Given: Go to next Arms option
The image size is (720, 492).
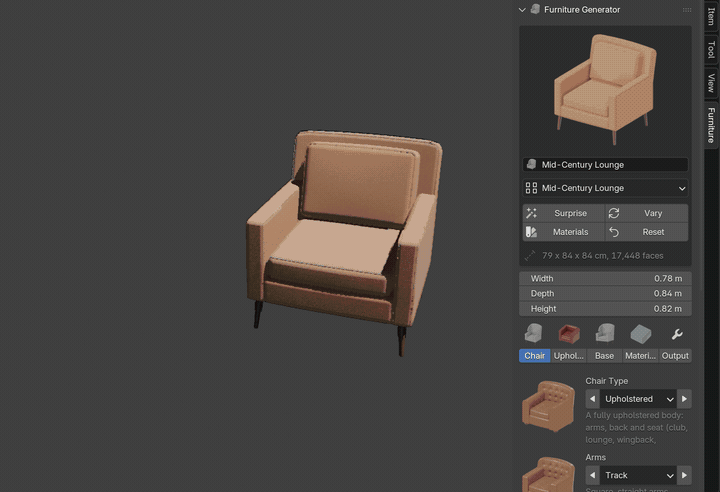Looking at the screenshot, I should coord(684,475).
